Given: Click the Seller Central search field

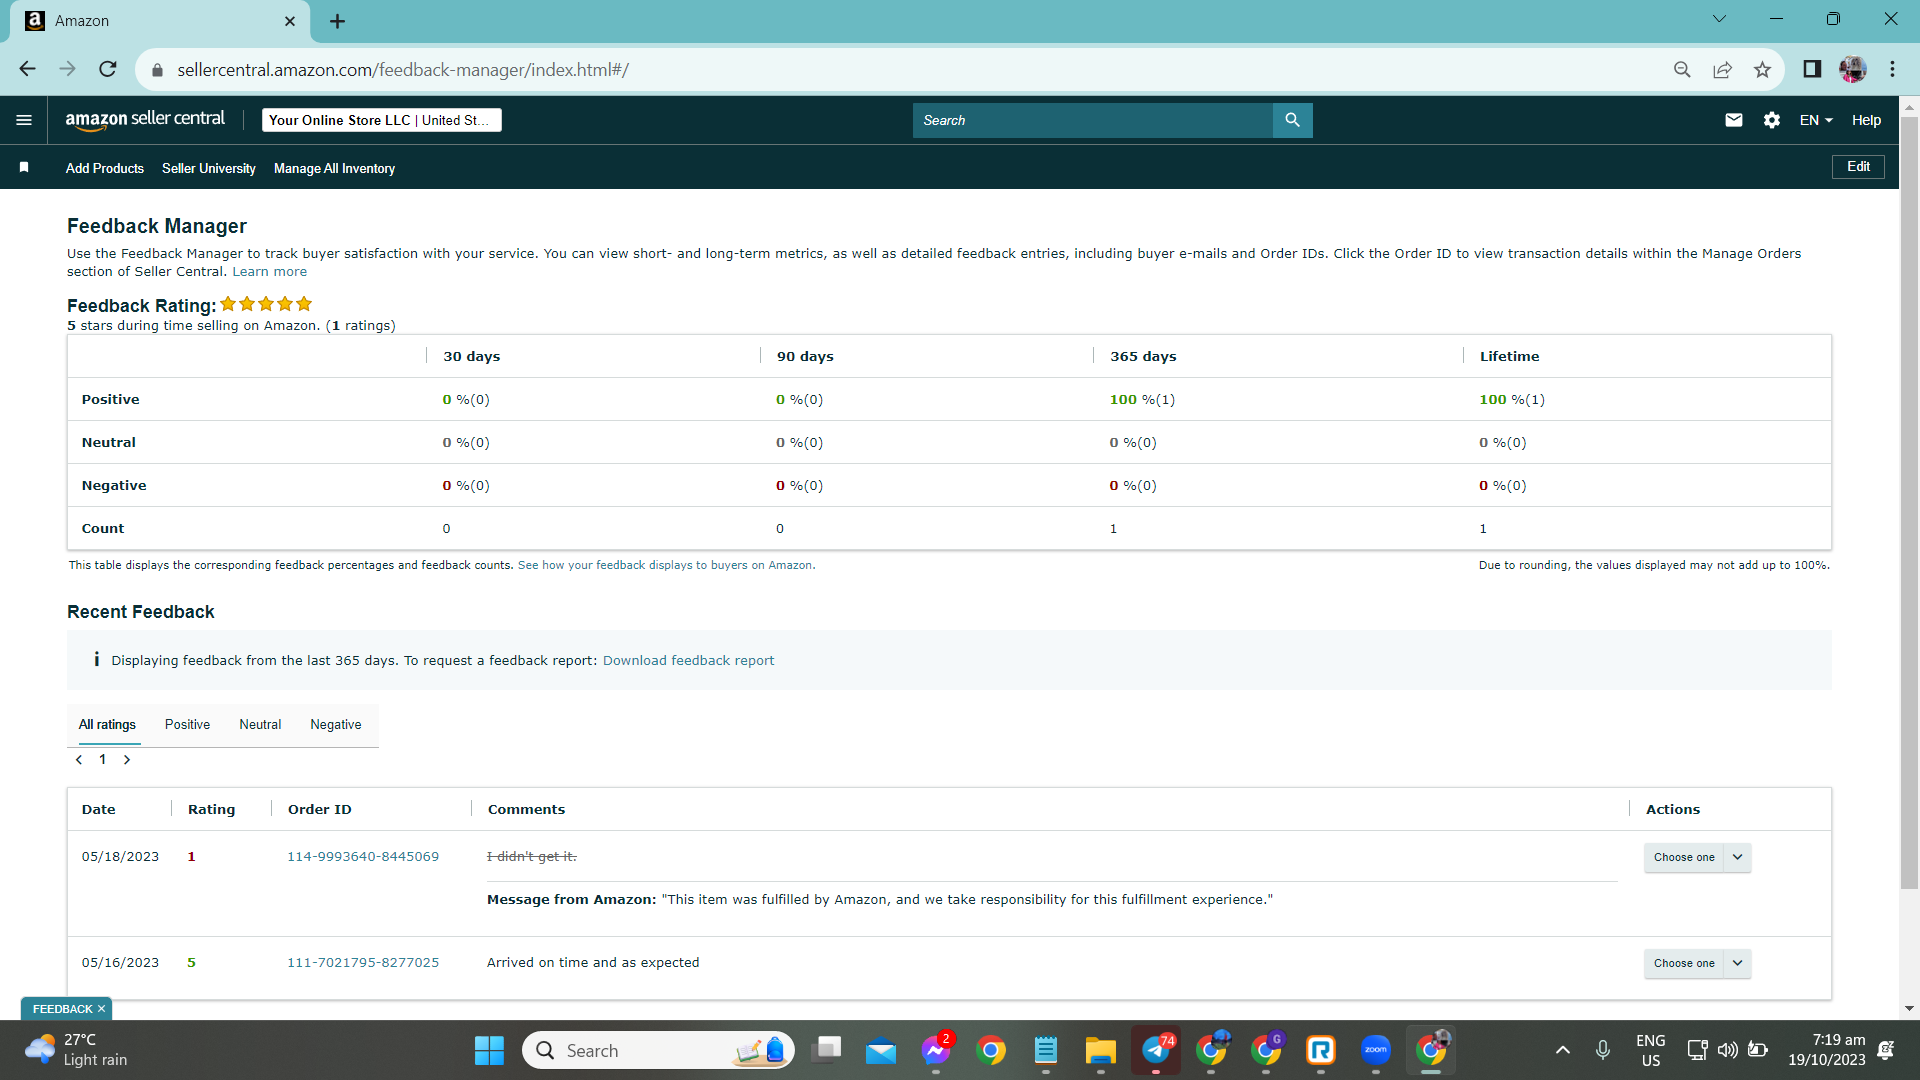Looking at the screenshot, I should 1092,120.
